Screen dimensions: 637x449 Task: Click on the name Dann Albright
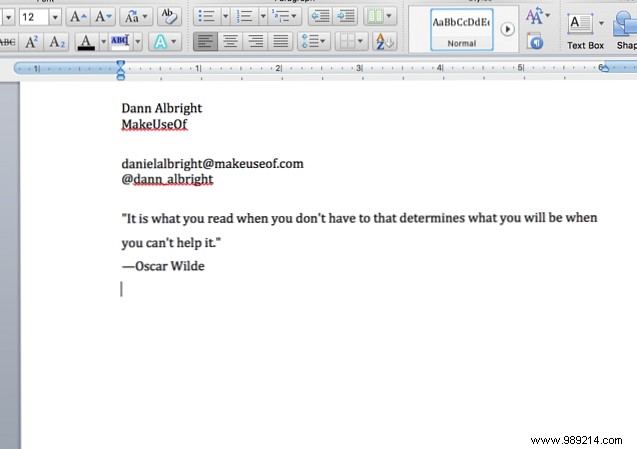[162, 108]
